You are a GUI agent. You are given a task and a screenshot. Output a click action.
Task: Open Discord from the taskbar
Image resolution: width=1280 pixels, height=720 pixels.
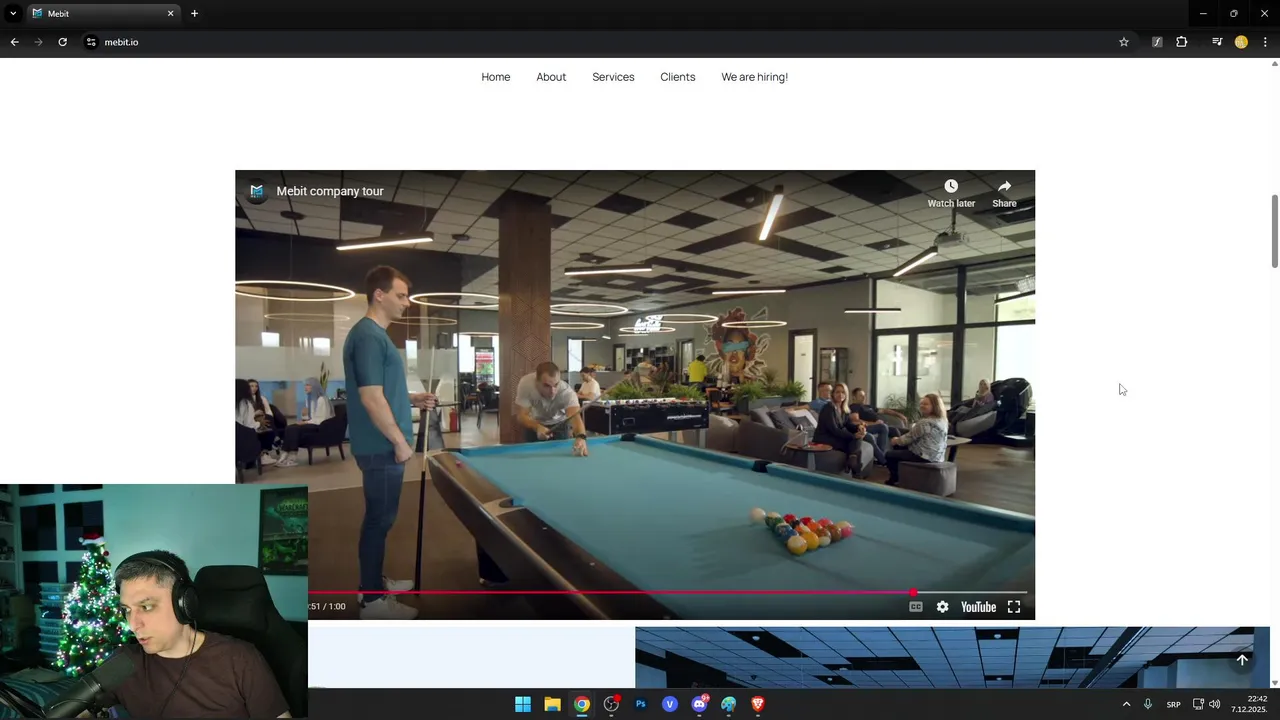click(699, 704)
